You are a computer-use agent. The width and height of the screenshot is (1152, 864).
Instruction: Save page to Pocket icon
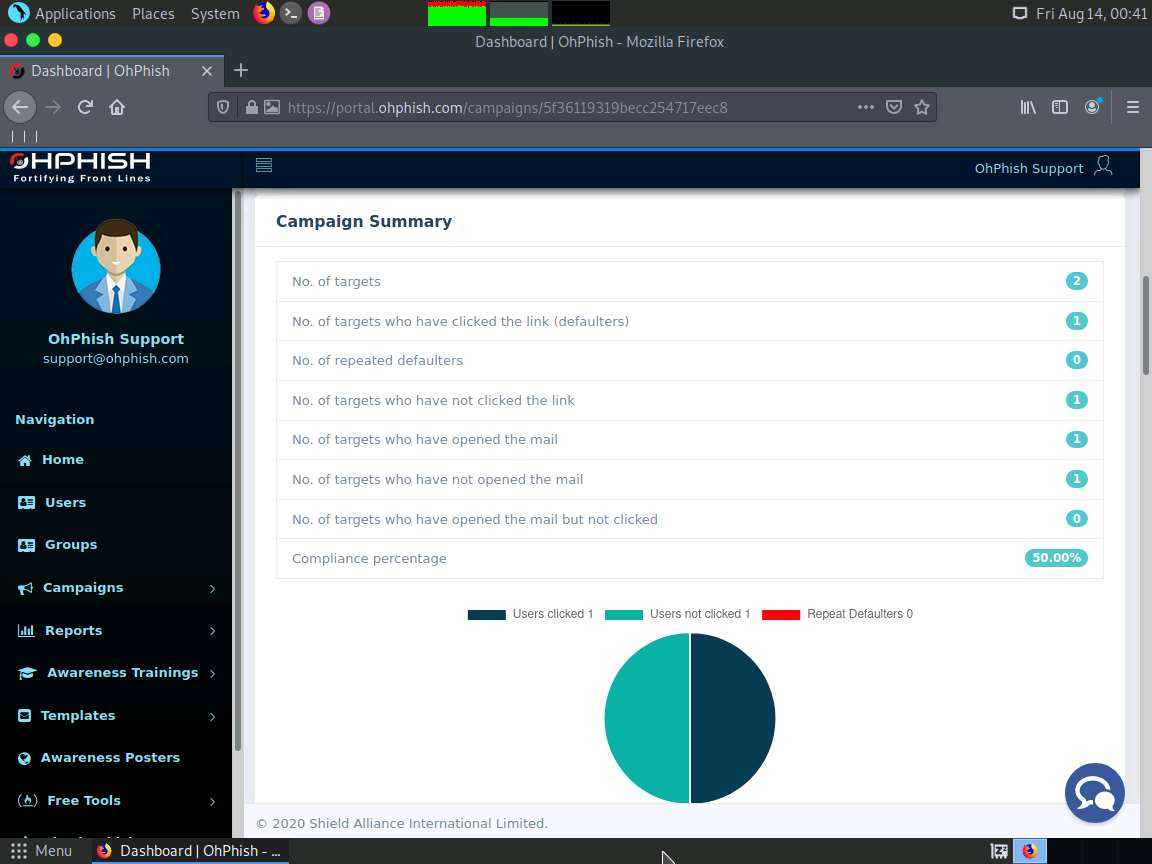(893, 107)
